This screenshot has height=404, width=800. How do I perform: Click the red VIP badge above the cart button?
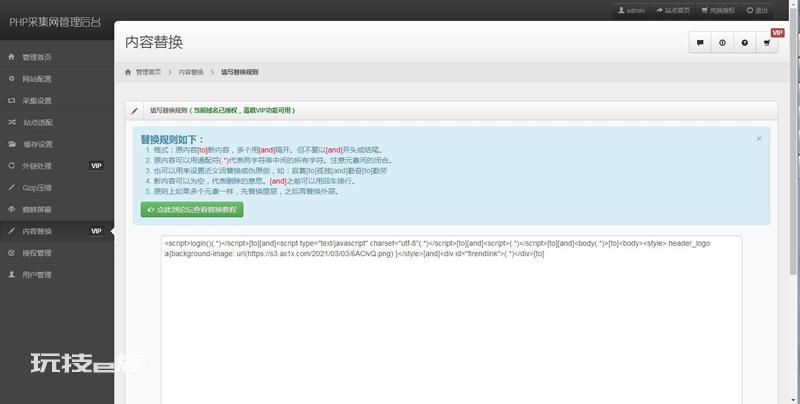pyautogui.click(x=777, y=33)
